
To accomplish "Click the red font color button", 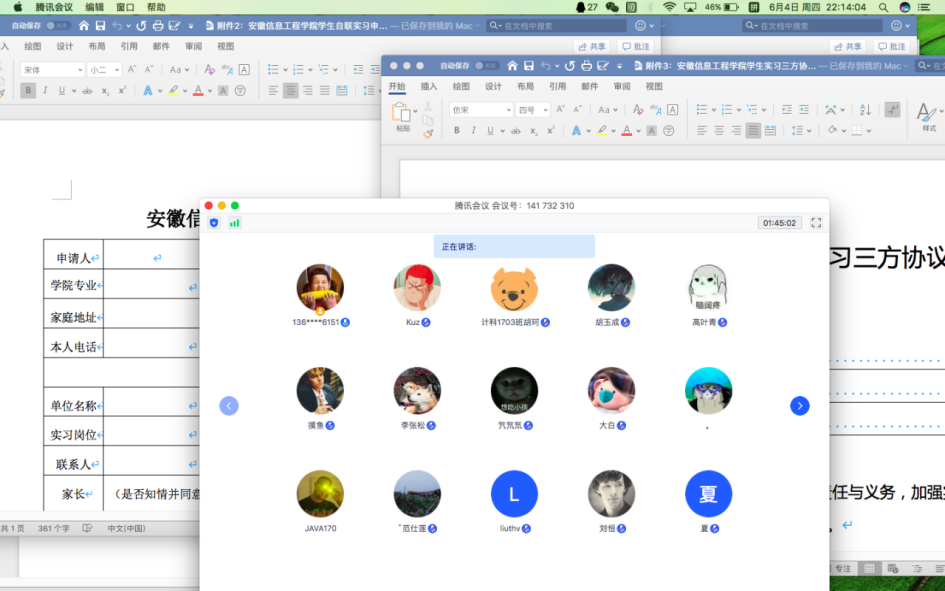I will tap(626, 130).
